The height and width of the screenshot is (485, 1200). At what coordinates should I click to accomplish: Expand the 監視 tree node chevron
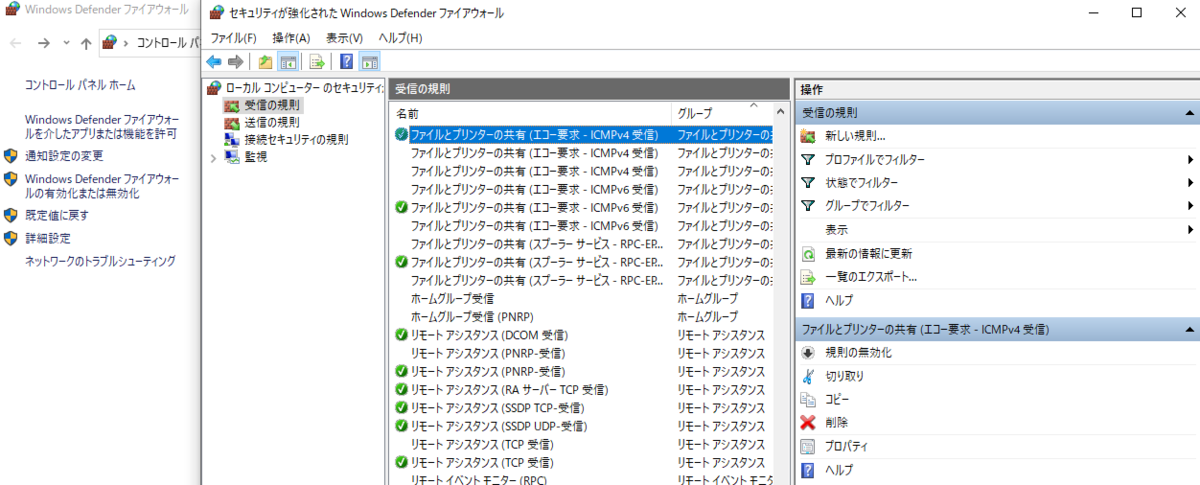pyautogui.click(x=213, y=157)
